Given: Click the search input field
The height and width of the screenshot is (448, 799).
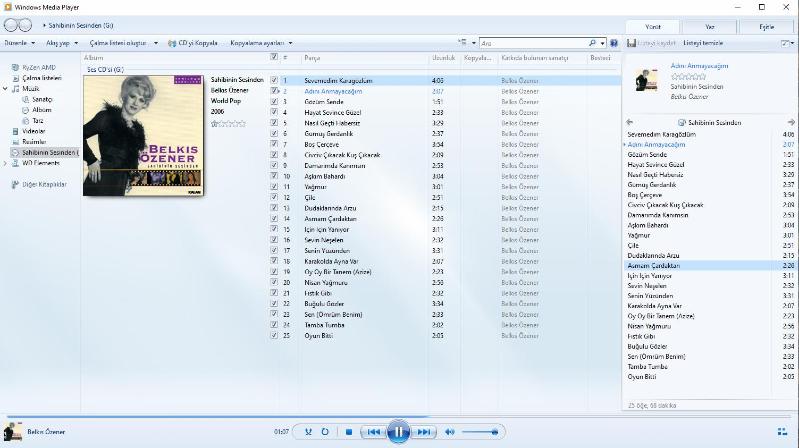Looking at the screenshot, I should (x=533, y=43).
